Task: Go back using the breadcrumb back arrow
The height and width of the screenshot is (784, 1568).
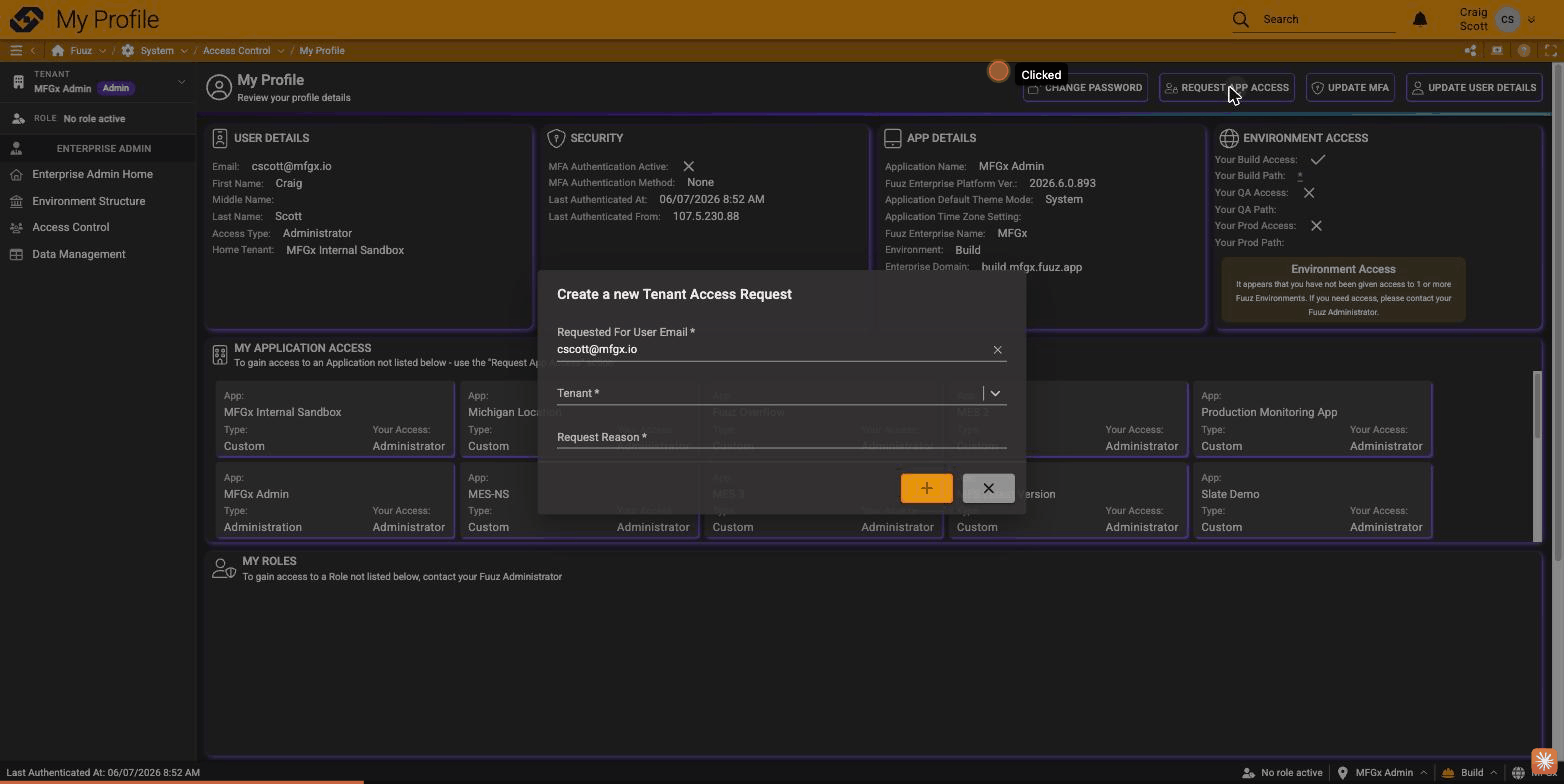Action: pos(33,50)
